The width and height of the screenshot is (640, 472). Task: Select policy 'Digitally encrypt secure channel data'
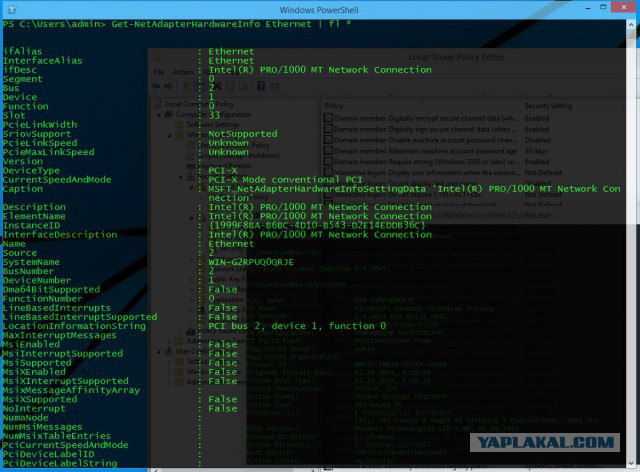tap(426, 118)
